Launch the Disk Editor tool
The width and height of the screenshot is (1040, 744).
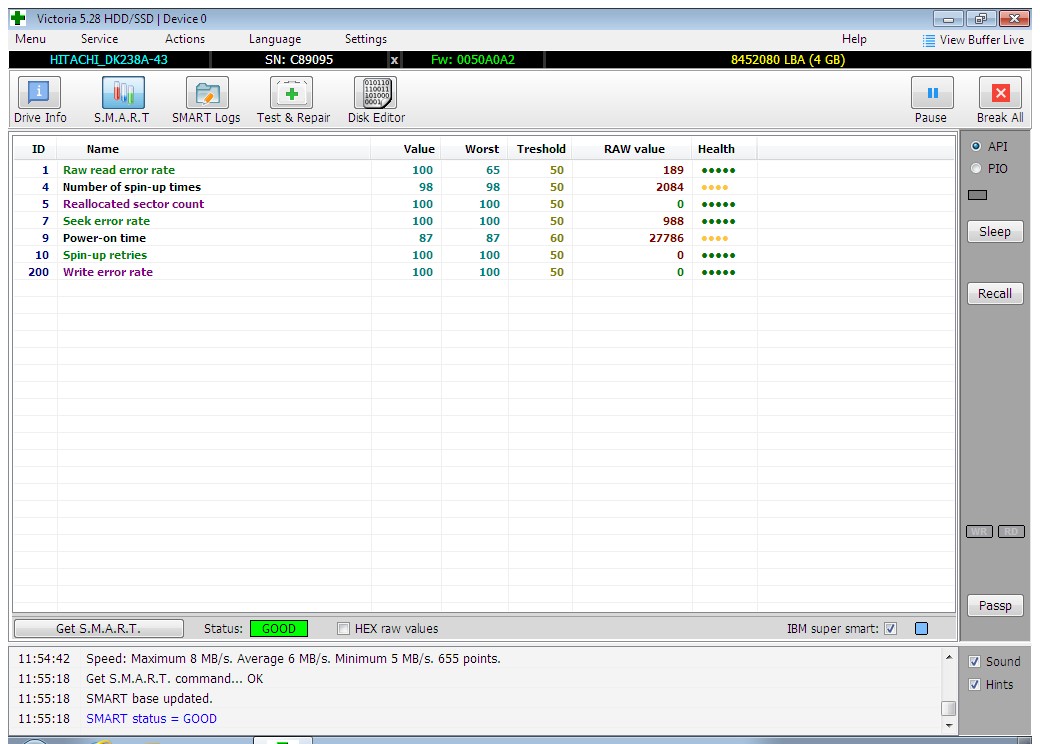point(376,99)
